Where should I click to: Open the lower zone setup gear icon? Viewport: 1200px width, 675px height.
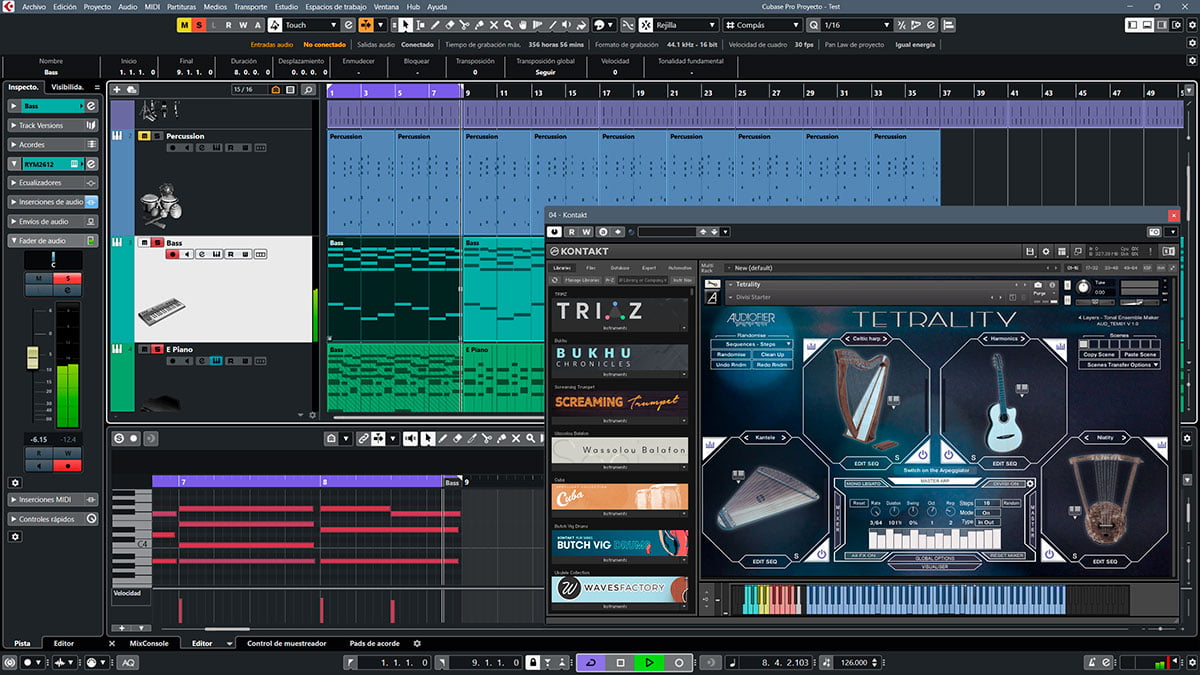point(417,643)
